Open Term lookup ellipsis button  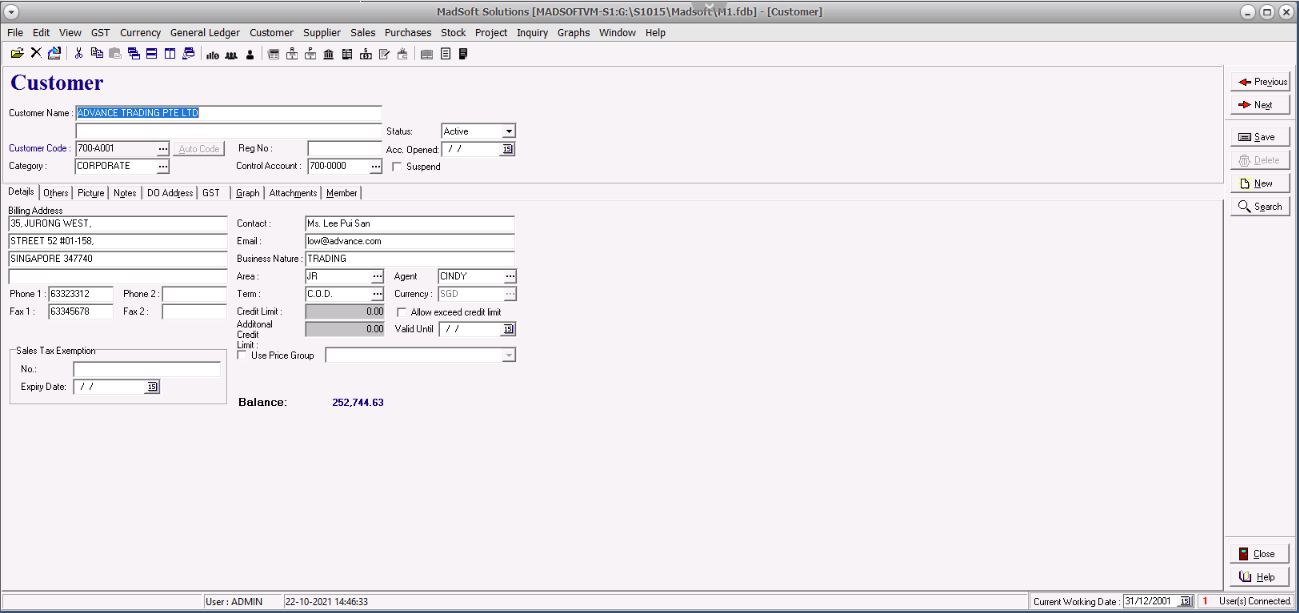377,294
